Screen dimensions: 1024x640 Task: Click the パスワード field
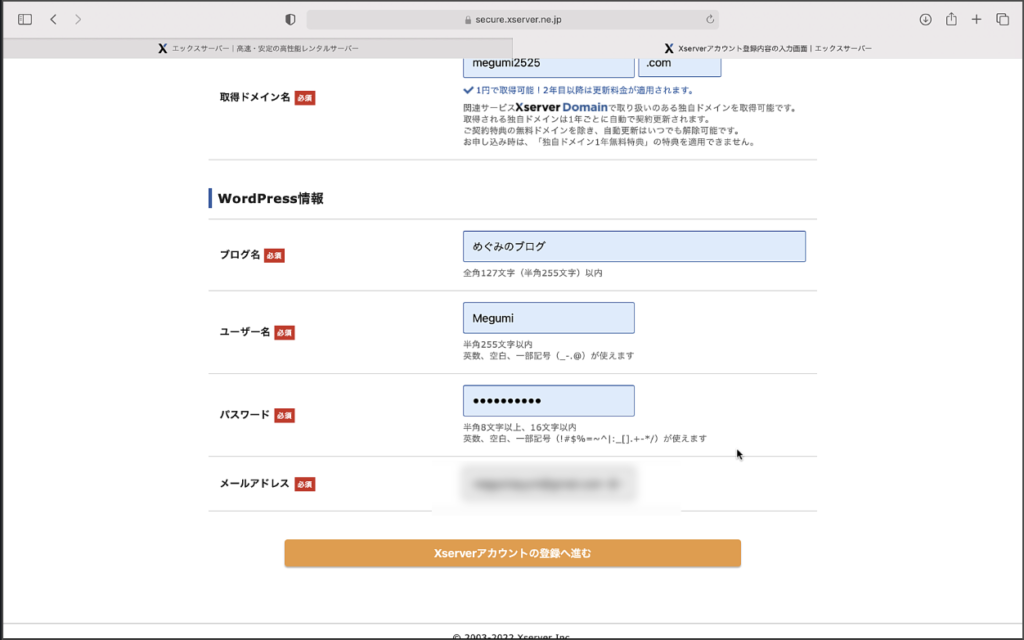tap(549, 401)
